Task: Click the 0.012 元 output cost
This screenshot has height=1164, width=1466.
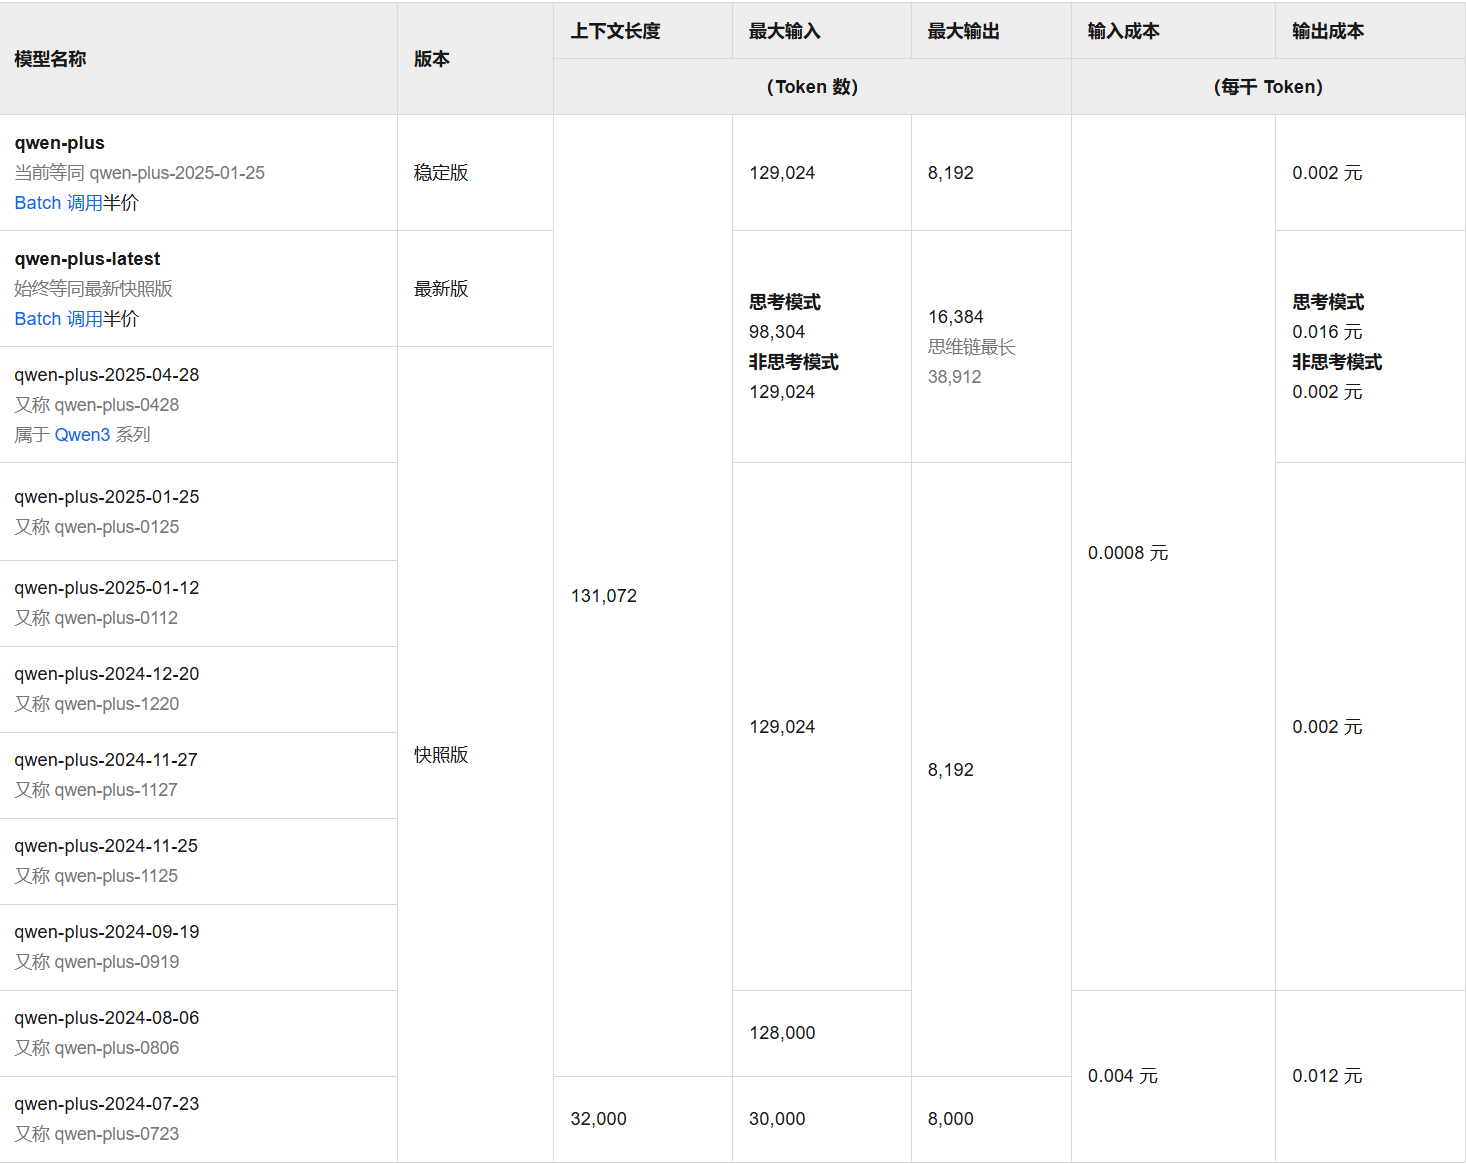Action: click(1327, 1076)
